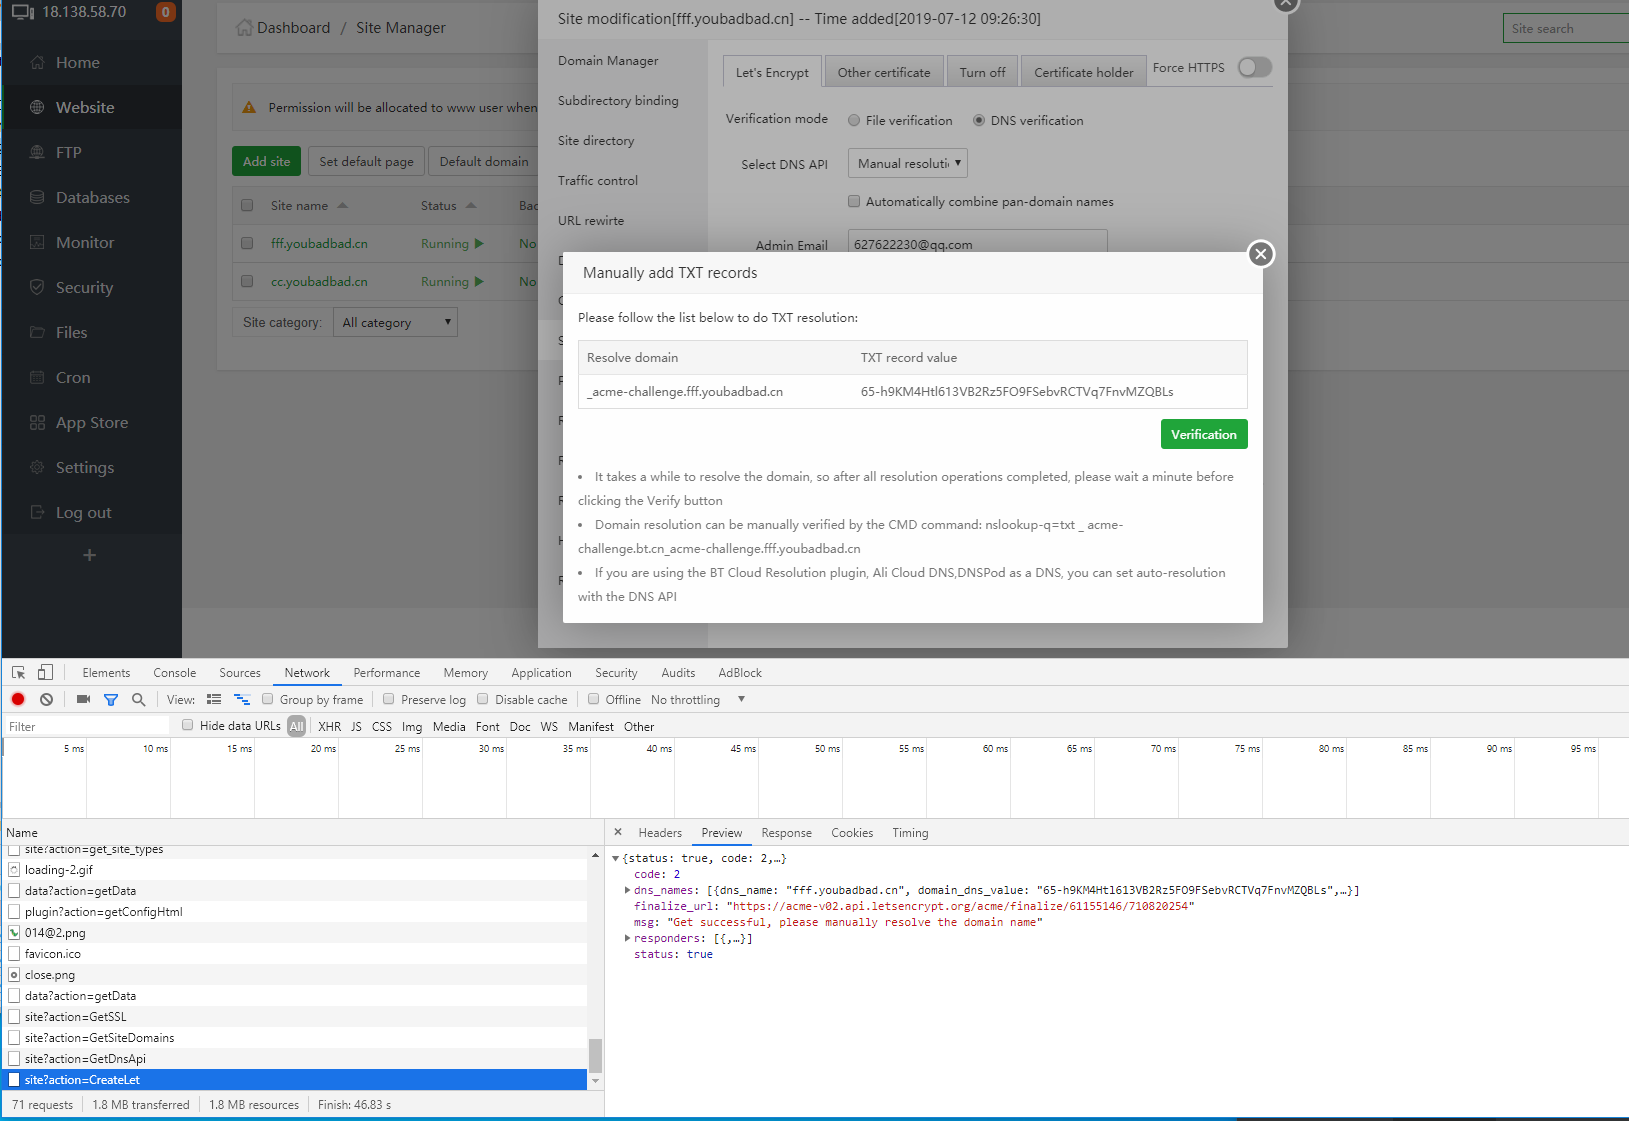
Task: Close the Manually add TXT records popup
Action: (1260, 254)
